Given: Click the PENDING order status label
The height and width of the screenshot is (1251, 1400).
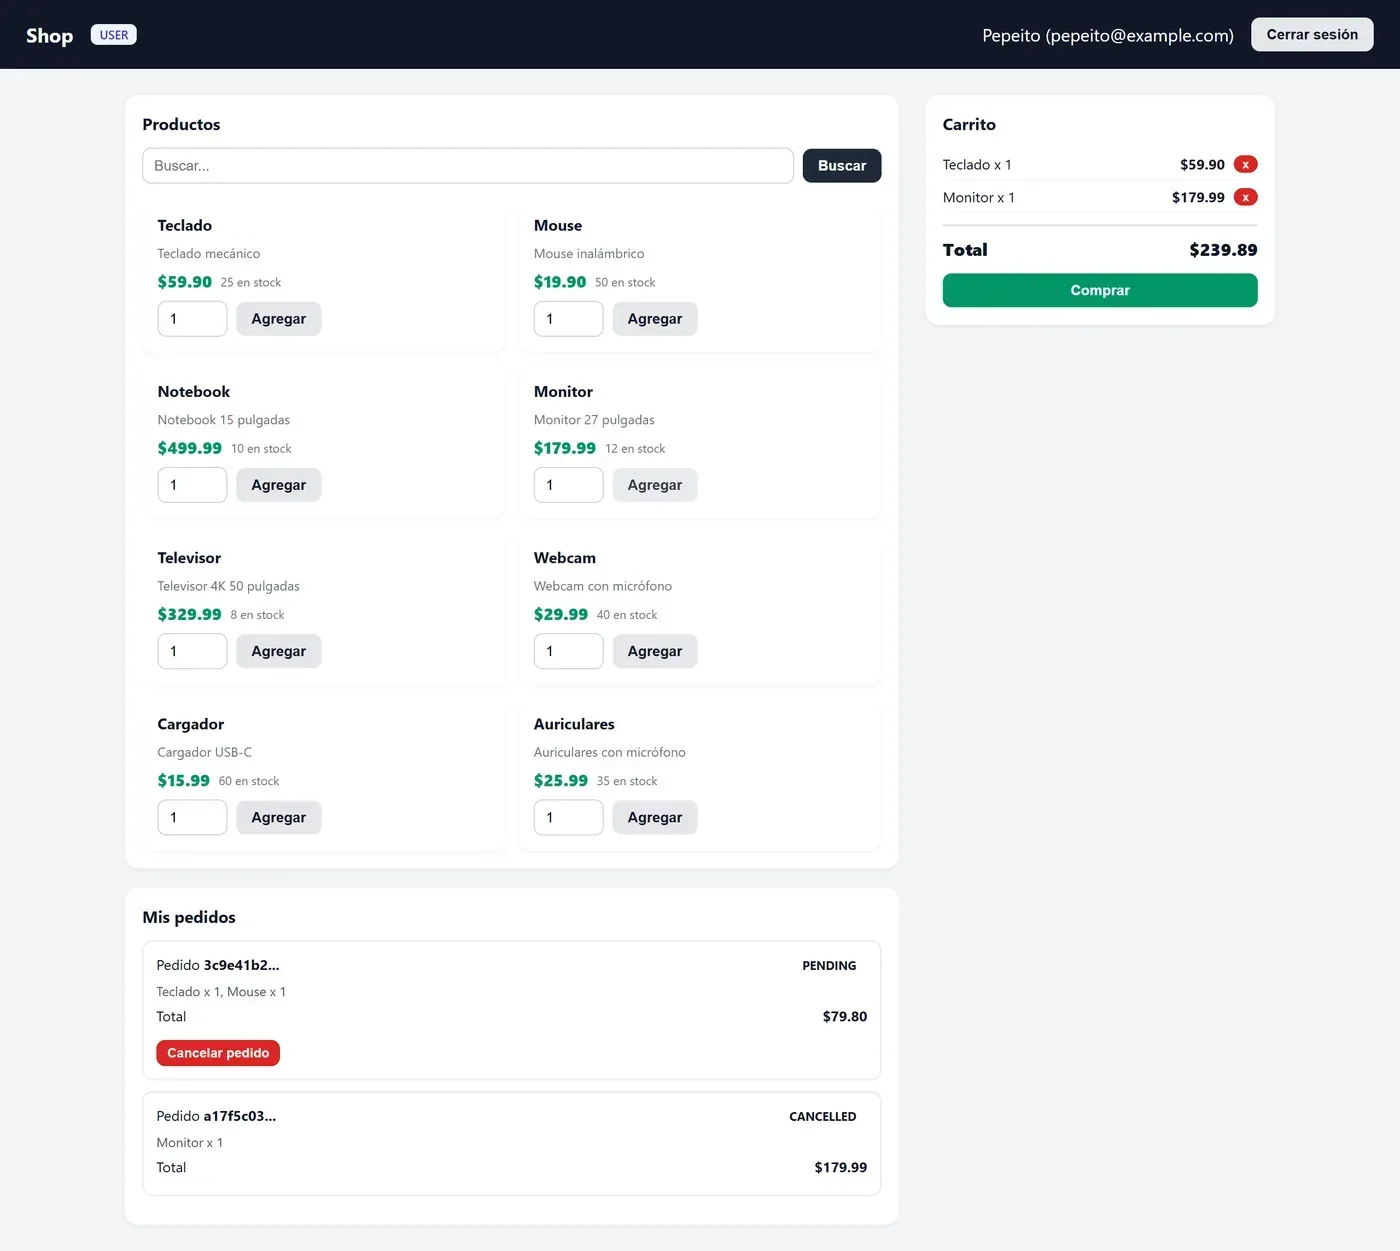Looking at the screenshot, I should 829,966.
